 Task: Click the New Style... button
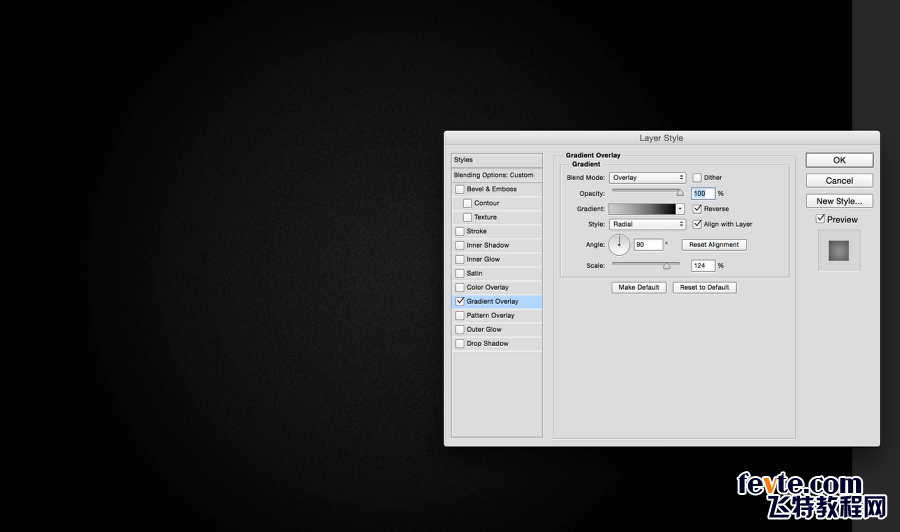[839, 201]
